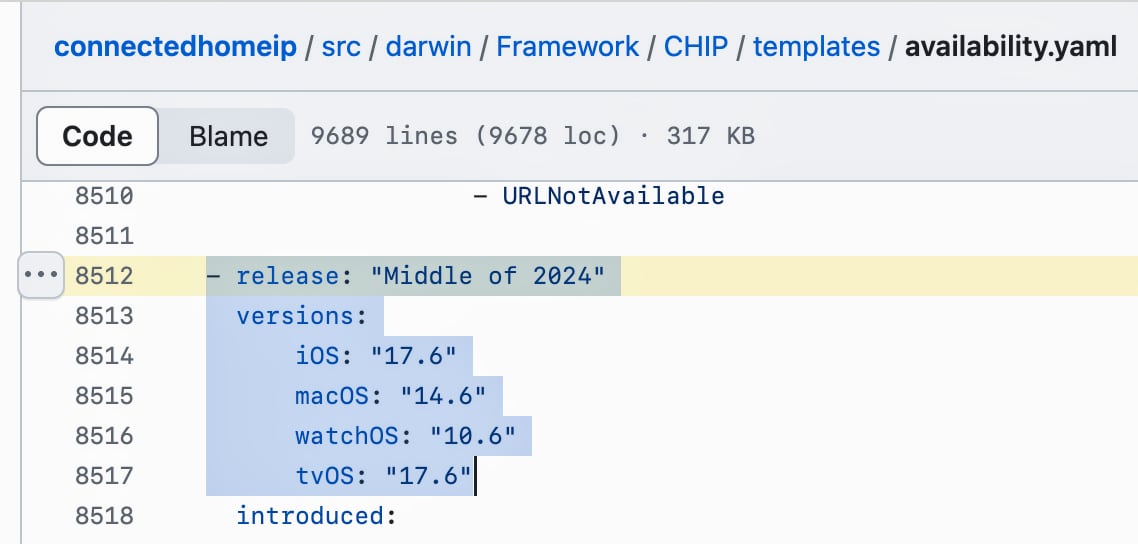Click line number 8513 for versions
This screenshot has height=544, width=1138.
coord(104,316)
